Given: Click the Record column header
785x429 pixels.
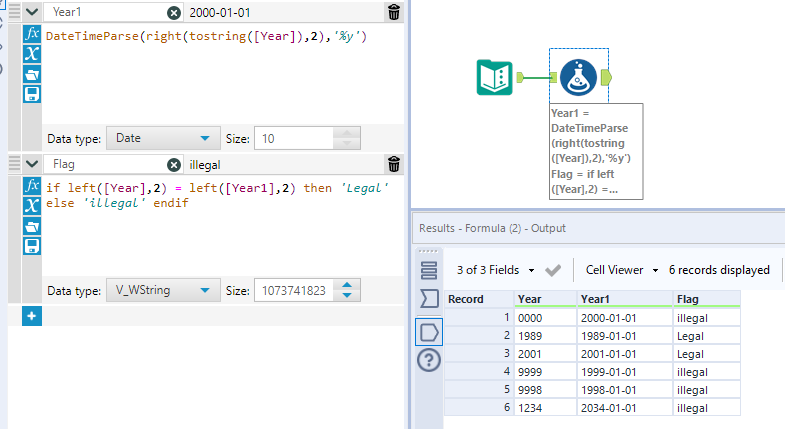Looking at the screenshot, I should point(479,299).
